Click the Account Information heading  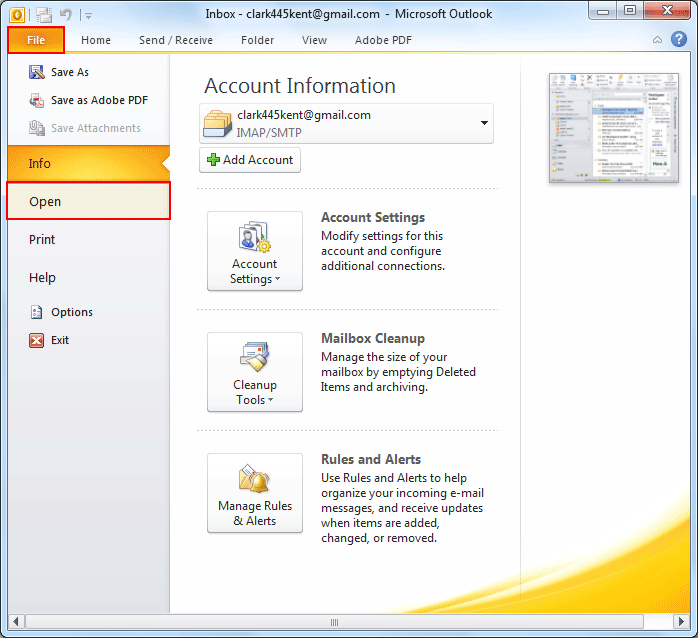coord(300,86)
